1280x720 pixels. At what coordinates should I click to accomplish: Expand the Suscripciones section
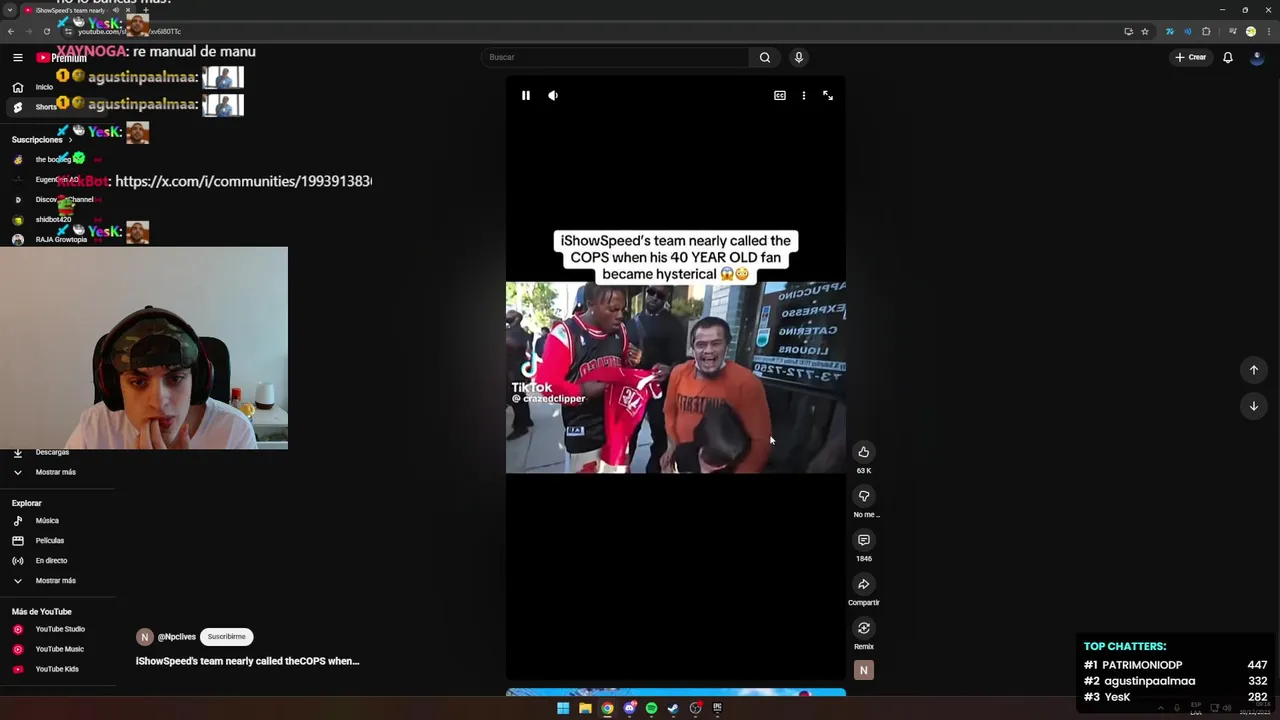pyautogui.click(x=42, y=140)
